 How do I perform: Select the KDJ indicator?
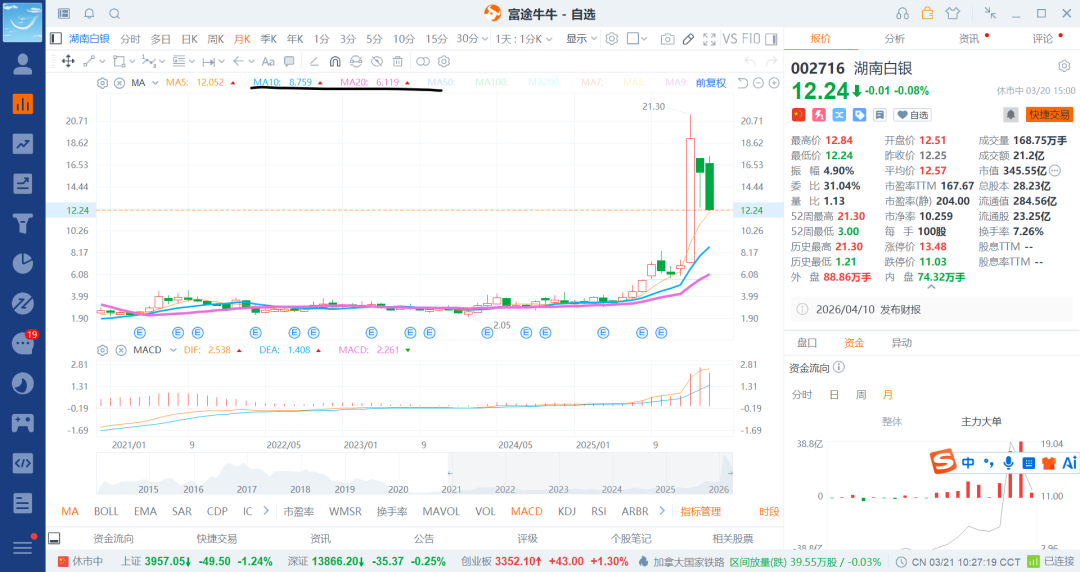(567, 511)
